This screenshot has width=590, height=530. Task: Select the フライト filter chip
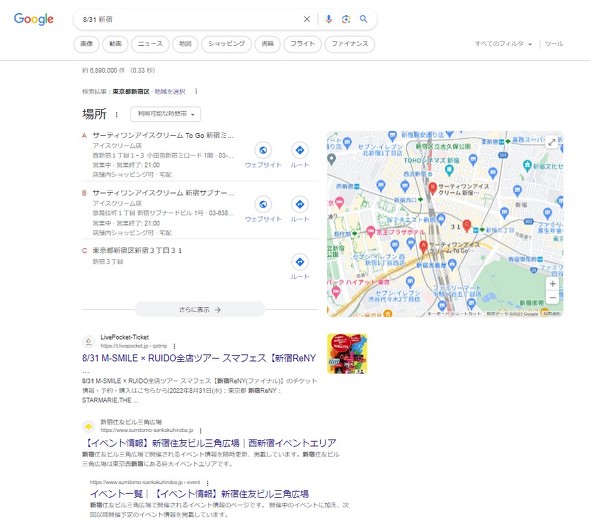point(302,44)
